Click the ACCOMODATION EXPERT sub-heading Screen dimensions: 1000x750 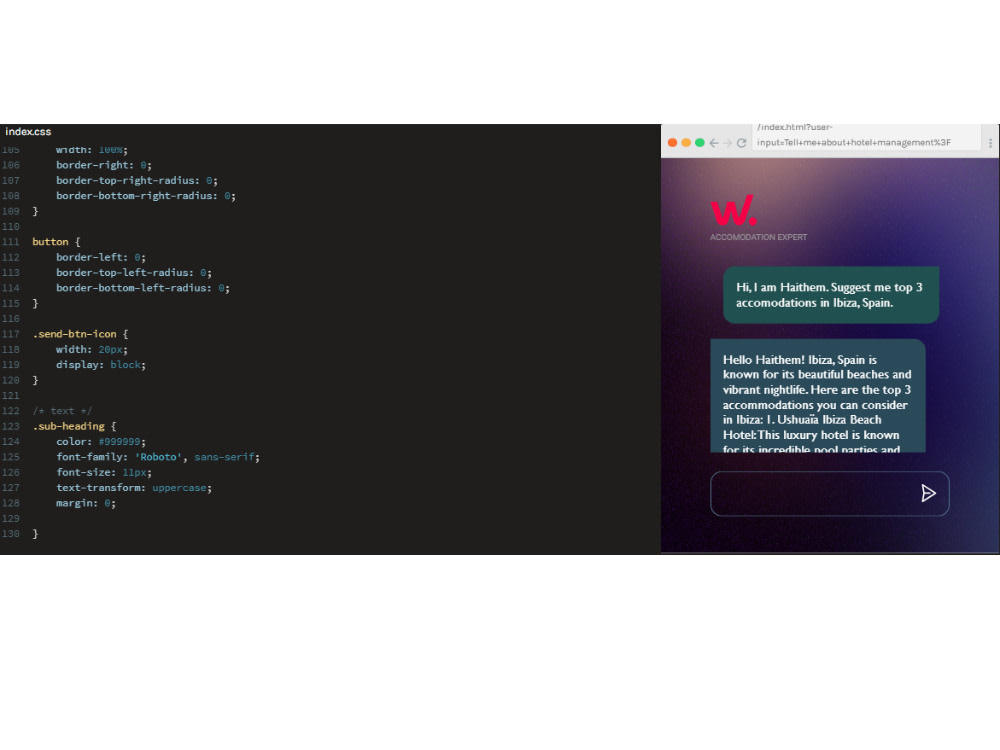pyautogui.click(x=758, y=237)
